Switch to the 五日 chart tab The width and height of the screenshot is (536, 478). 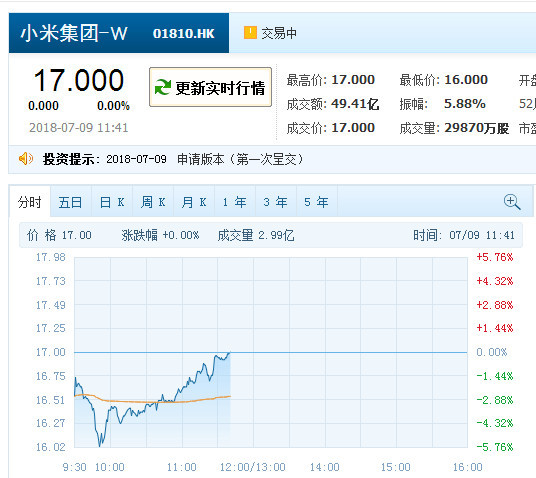pos(70,202)
